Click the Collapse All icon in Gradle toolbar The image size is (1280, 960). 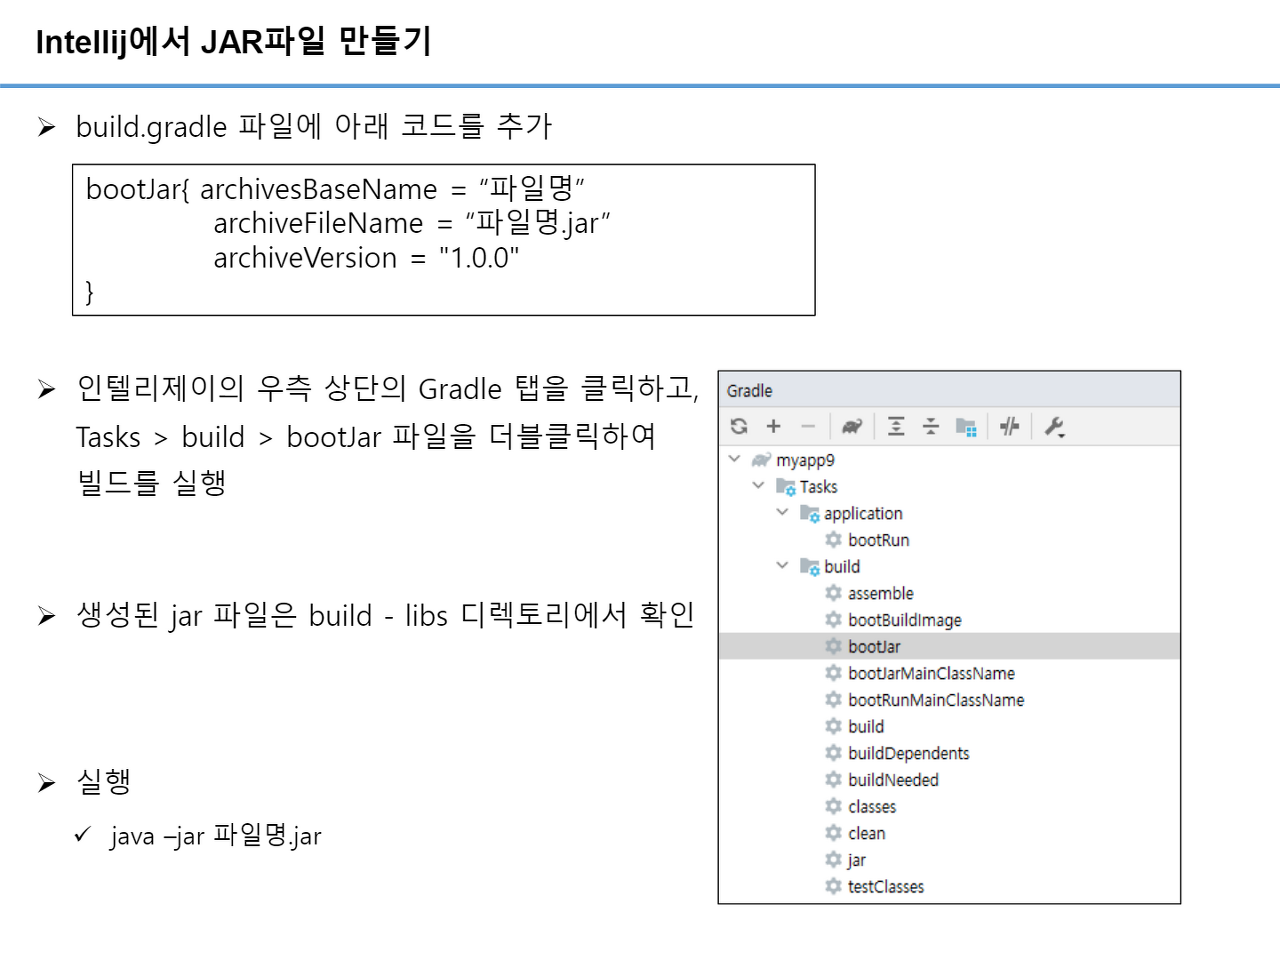pos(931,426)
